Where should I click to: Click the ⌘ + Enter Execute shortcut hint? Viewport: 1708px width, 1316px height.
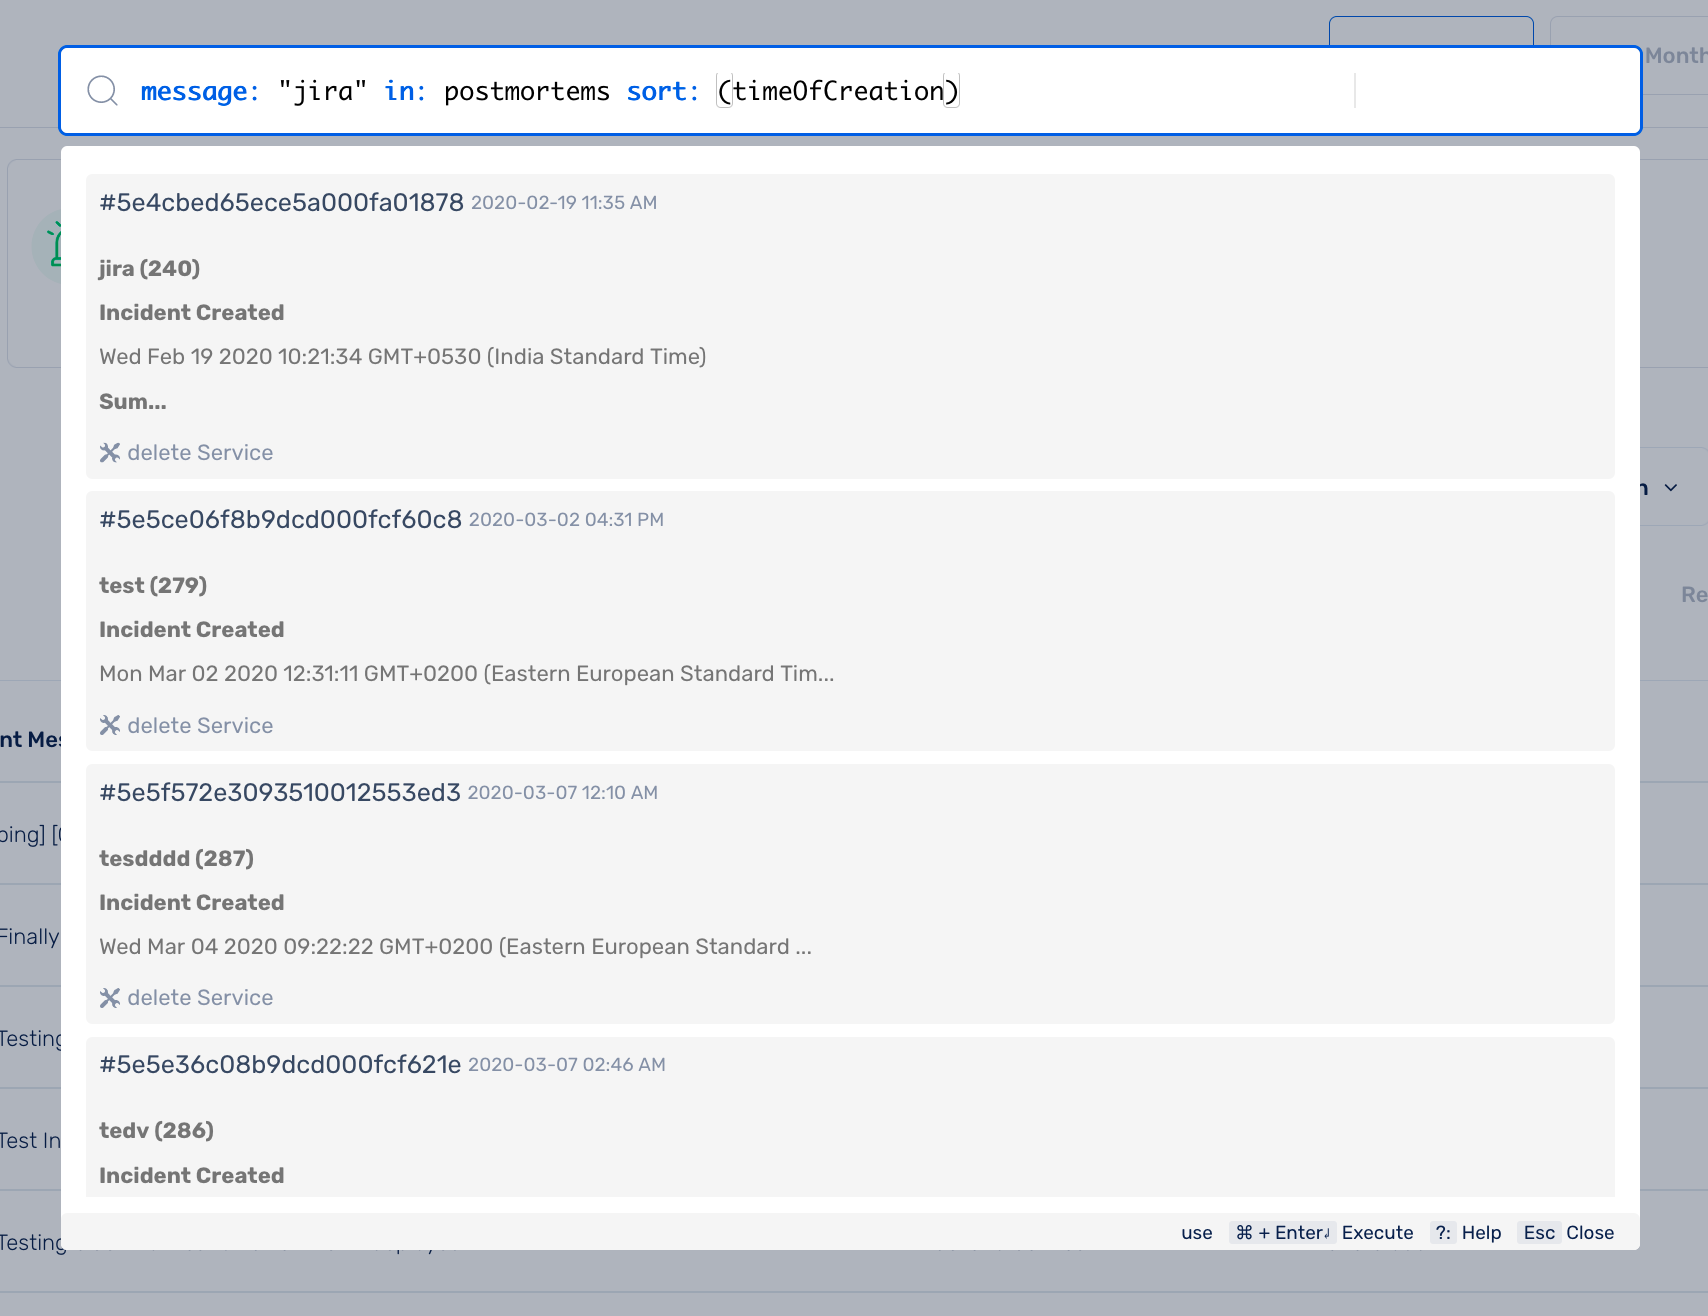(1322, 1233)
